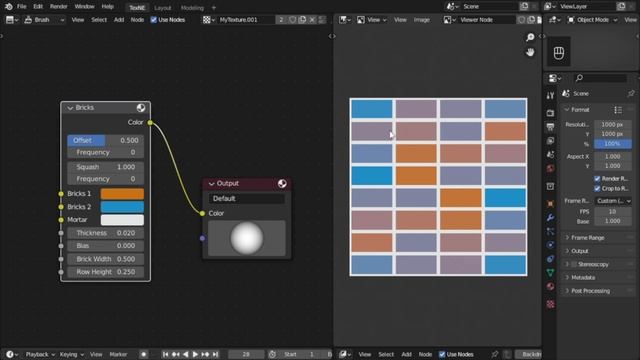The image size is (640, 360).
Task: Open the Object Data green triangle icon
Action: [x=550, y=273]
